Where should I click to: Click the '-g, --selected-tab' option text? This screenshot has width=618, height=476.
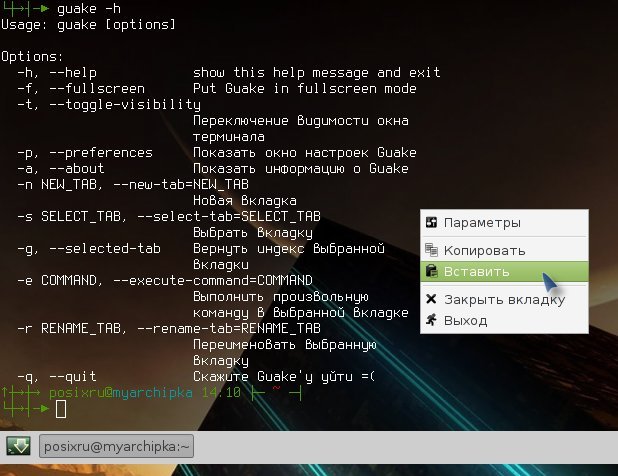coord(89,249)
